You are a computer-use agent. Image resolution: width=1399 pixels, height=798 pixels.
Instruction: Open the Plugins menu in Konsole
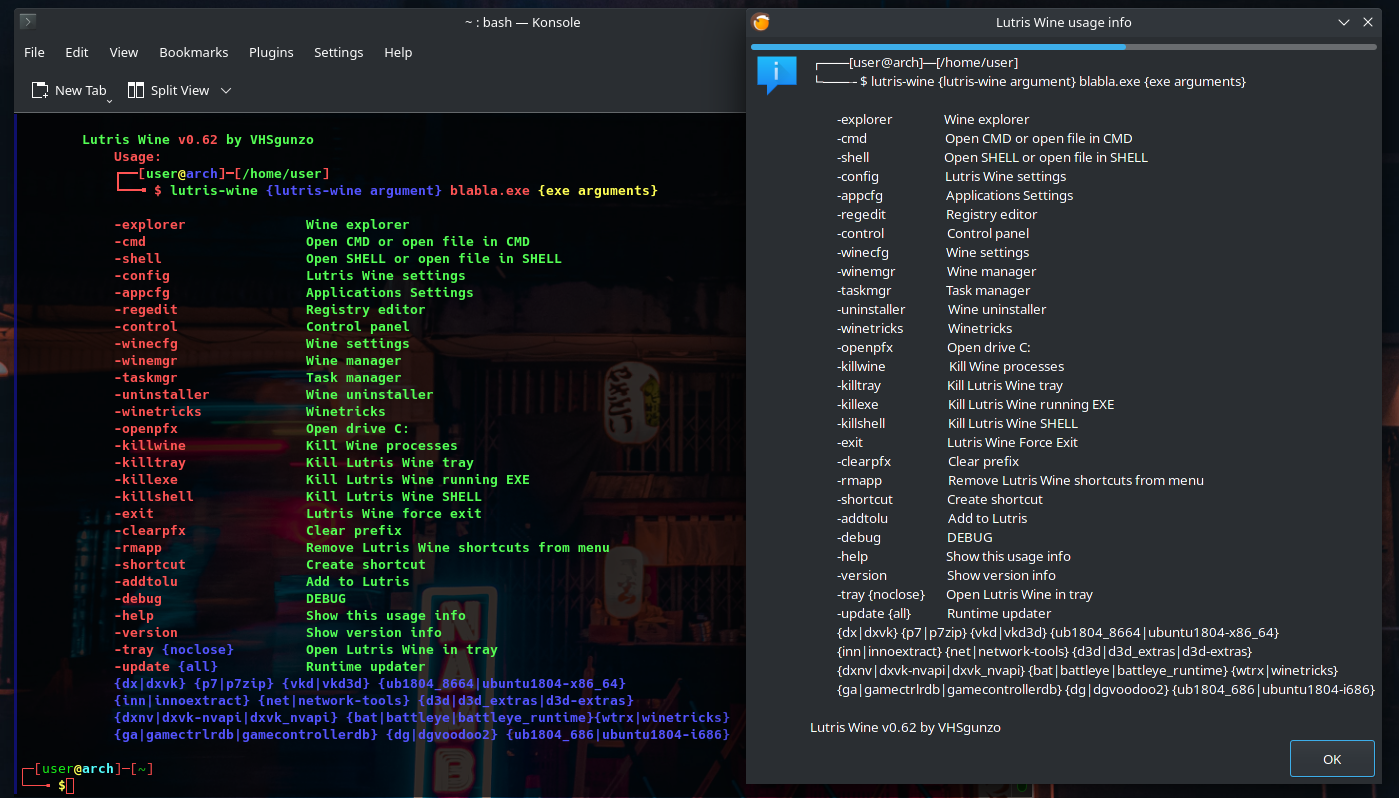pyautogui.click(x=271, y=52)
